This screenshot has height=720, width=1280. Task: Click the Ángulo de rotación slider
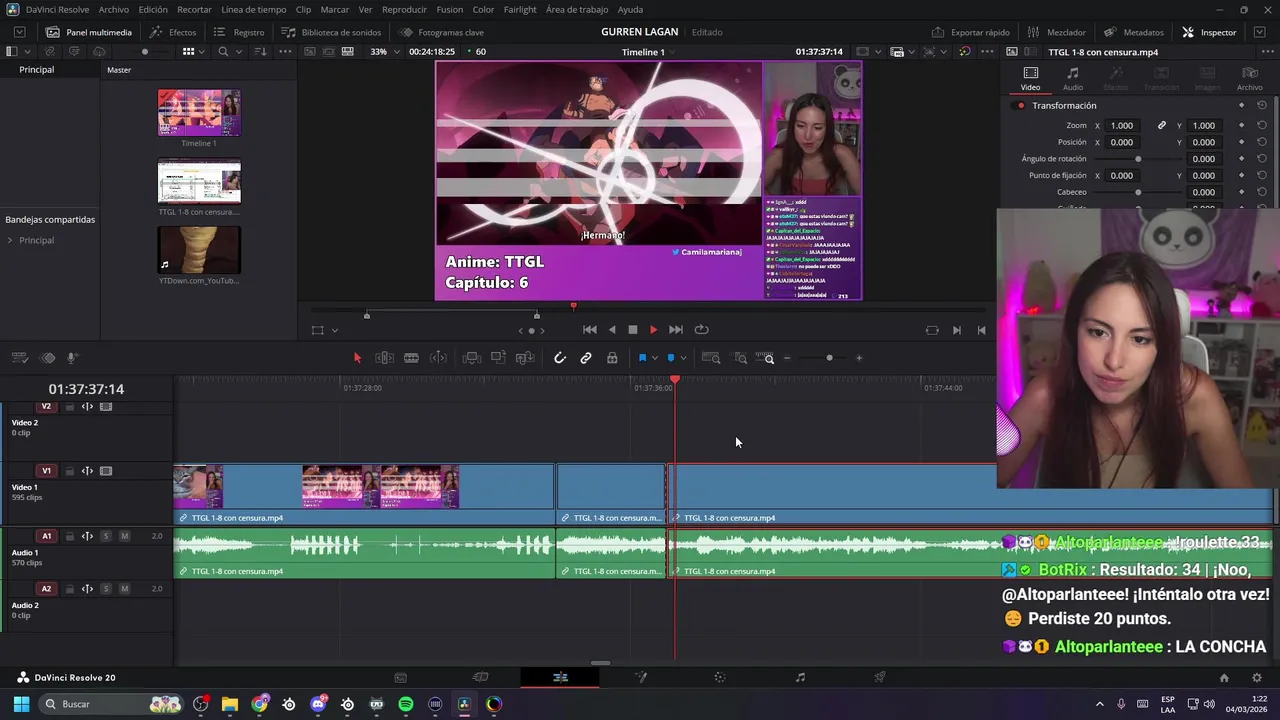pyautogui.click(x=1138, y=159)
